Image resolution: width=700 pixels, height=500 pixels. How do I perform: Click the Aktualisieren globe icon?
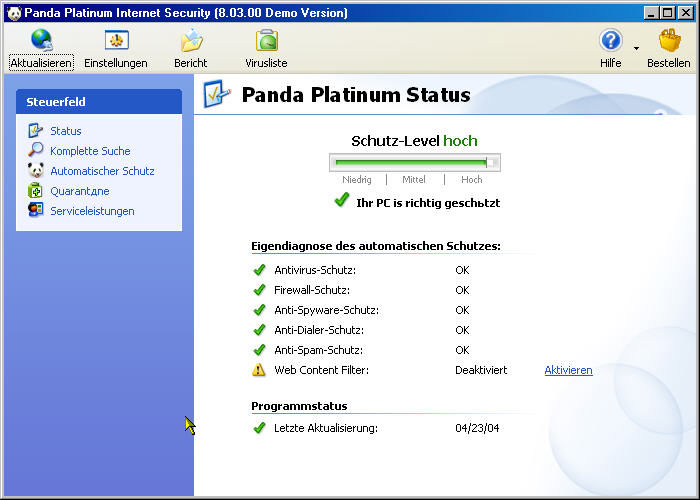click(42, 40)
